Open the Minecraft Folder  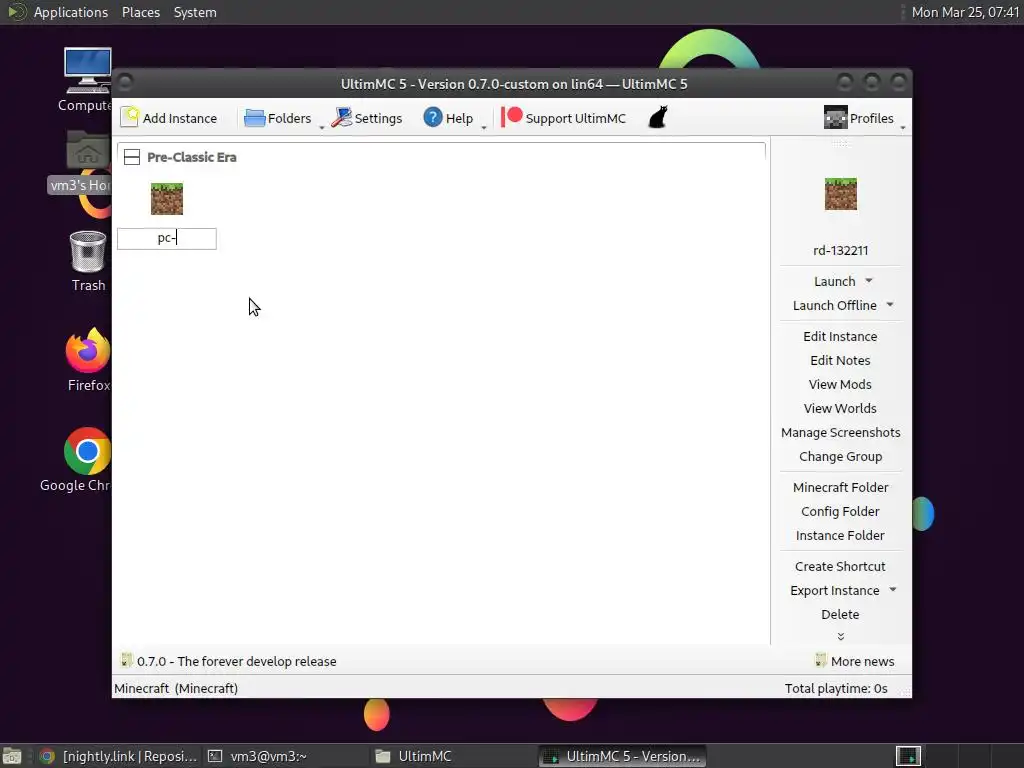point(840,488)
